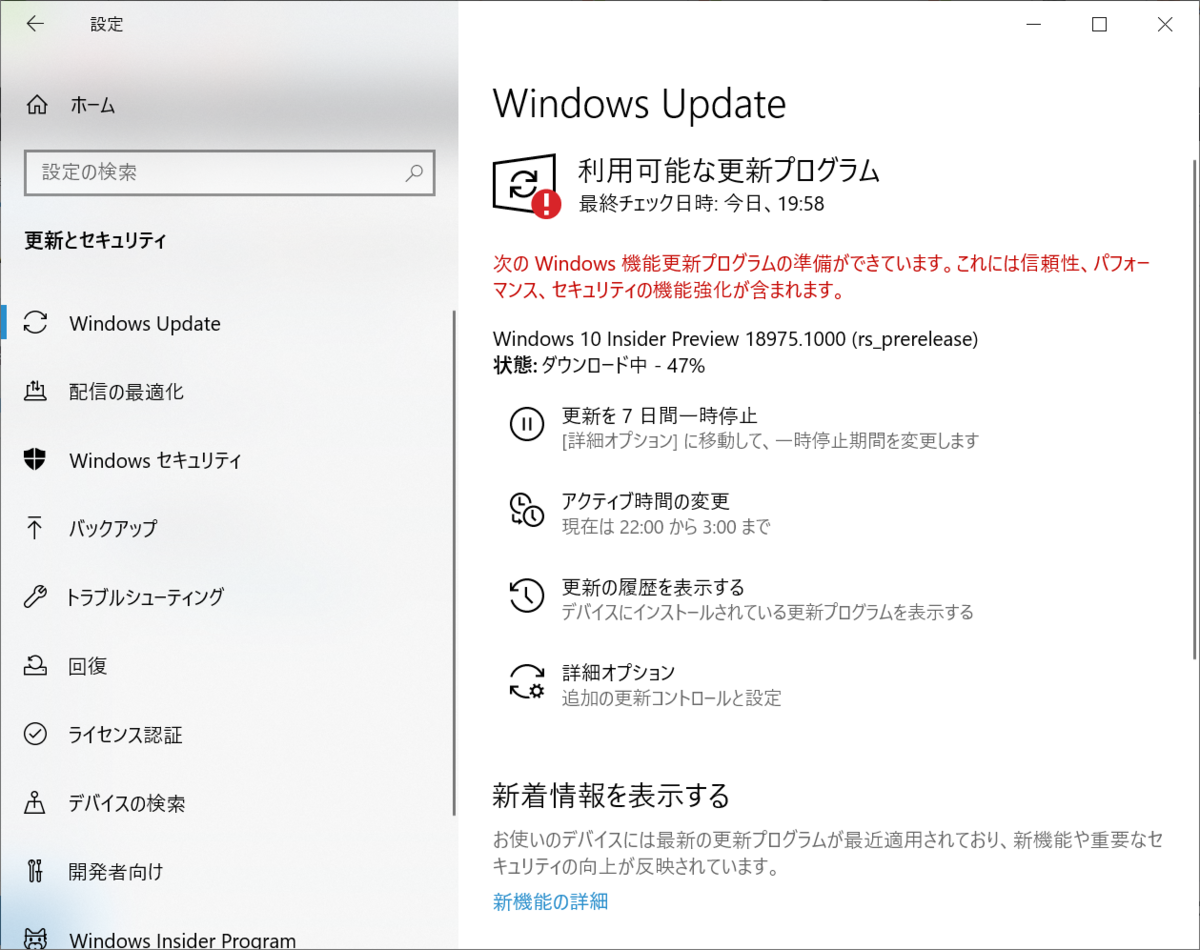Click the 利用可能な更新プログラム heading

(728, 170)
